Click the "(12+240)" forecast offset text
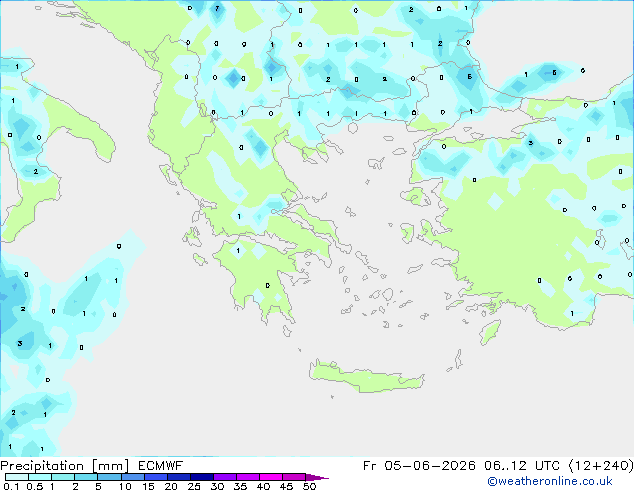The width and height of the screenshot is (634, 490). tap(601, 466)
